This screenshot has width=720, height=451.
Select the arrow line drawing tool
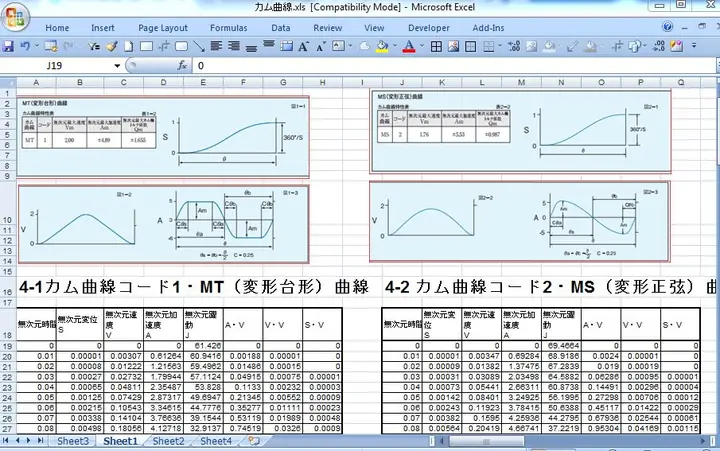199,46
